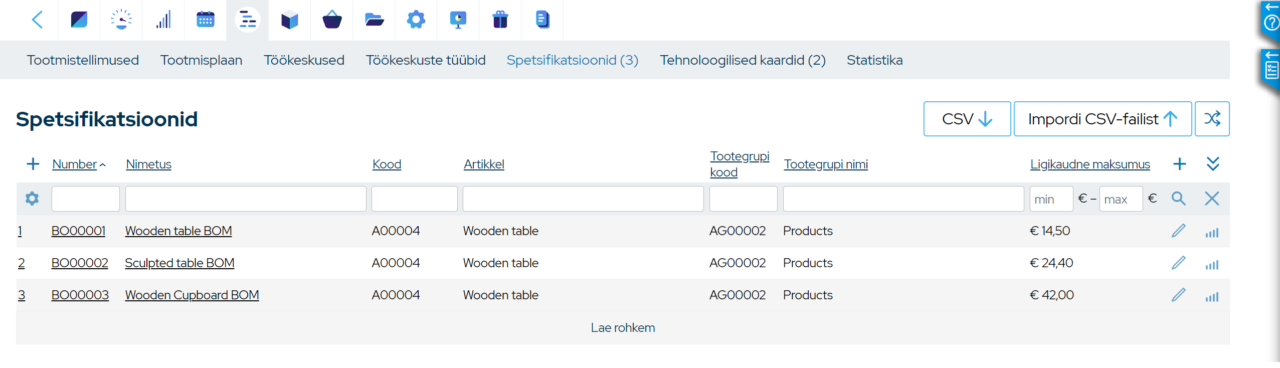Switch to the Tehnoloogilised kaardid tab
The image size is (1280, 368).
[743, 60]
